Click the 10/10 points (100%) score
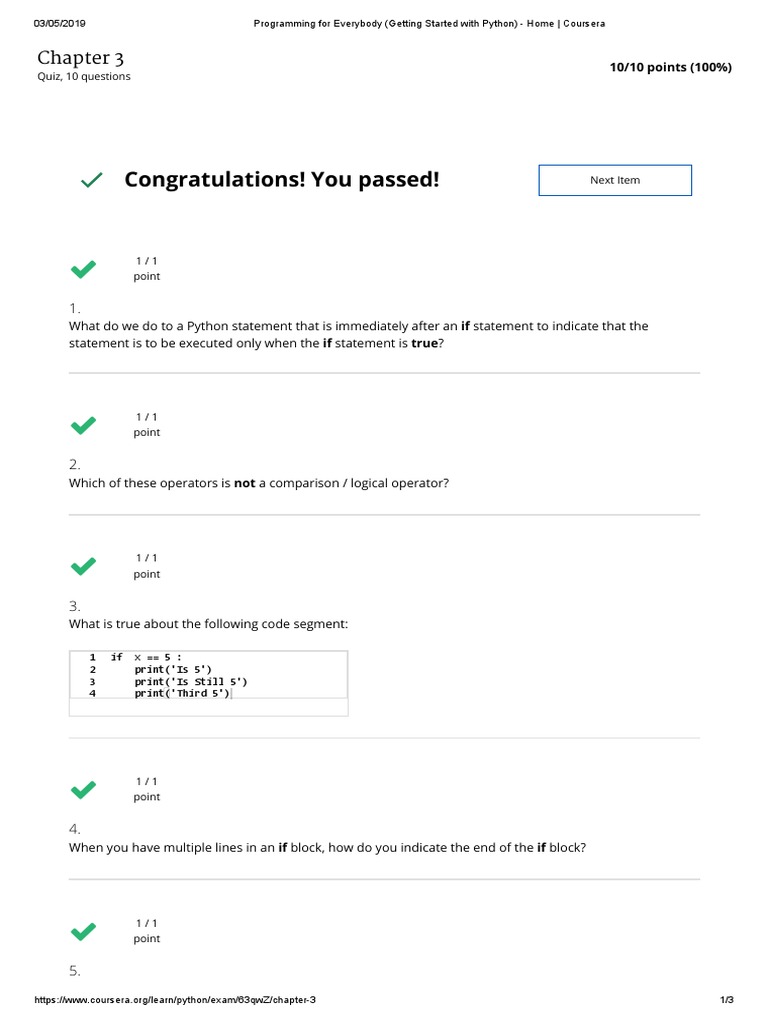Viewport: 768px width, 1024px height. point(670,67)
